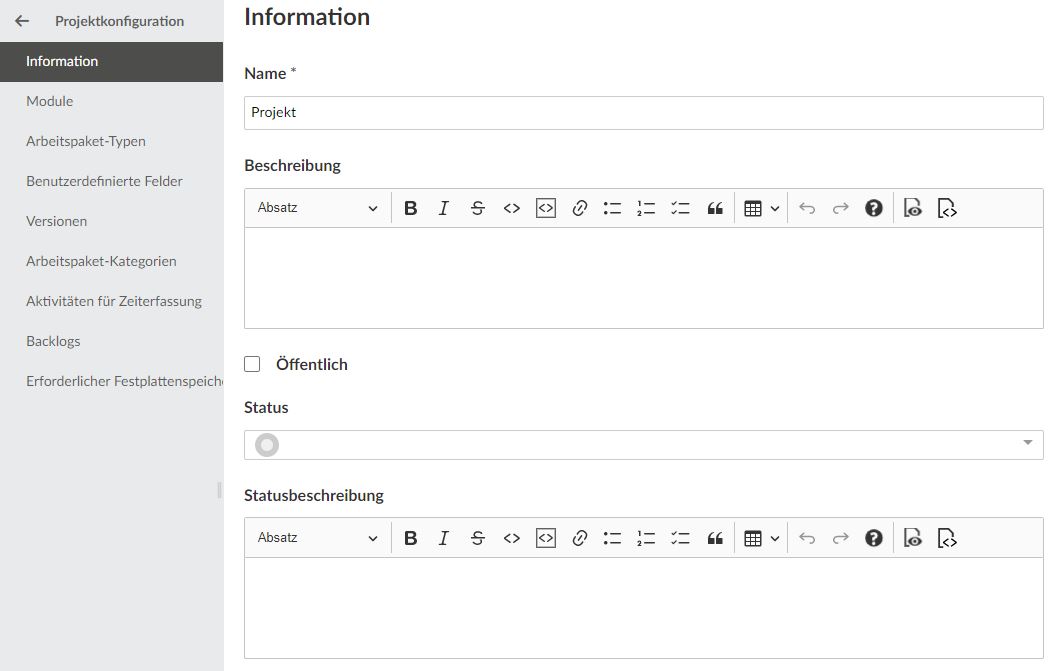Open Benutzerdefinierte Felder page
1055x671 pixels.
[104, 181]
